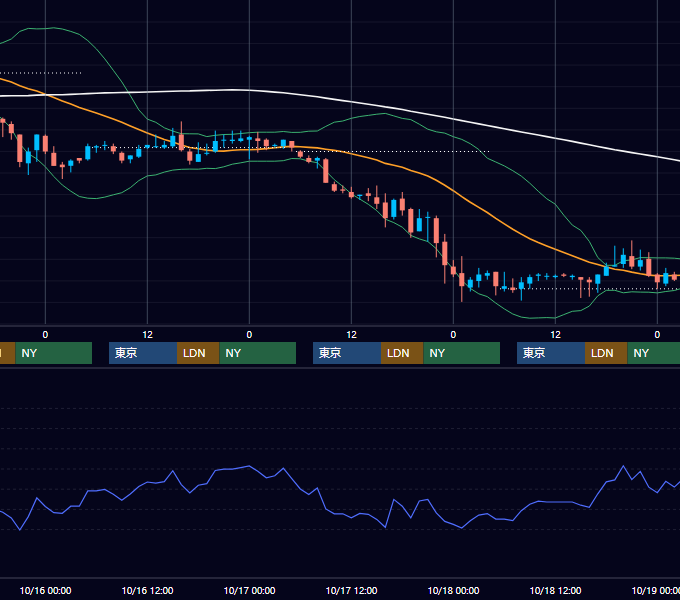Select the NY session block spanning 10/19 00:00

tap(654, 353)
